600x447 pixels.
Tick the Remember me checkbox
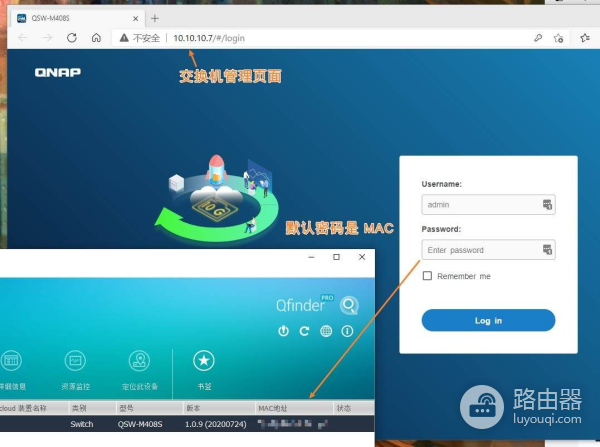click(x=427, y=276)
